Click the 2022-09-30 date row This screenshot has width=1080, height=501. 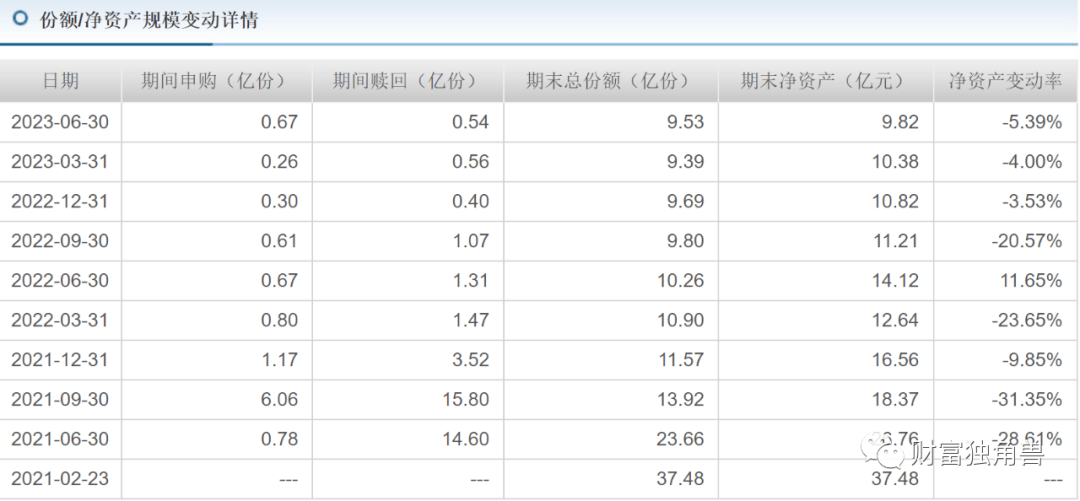[60, 241]
